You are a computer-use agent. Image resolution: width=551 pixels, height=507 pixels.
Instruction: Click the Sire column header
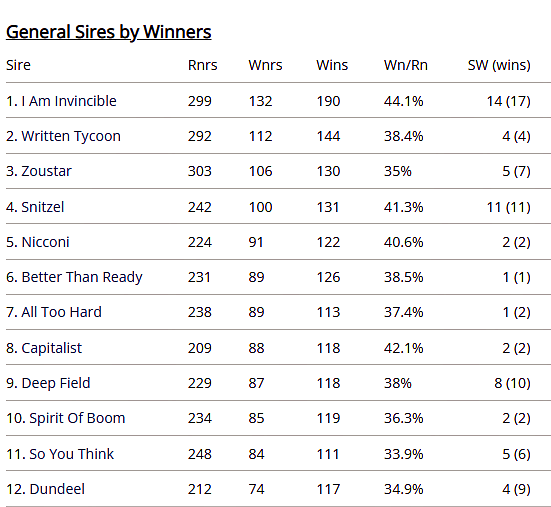(18, 65)
